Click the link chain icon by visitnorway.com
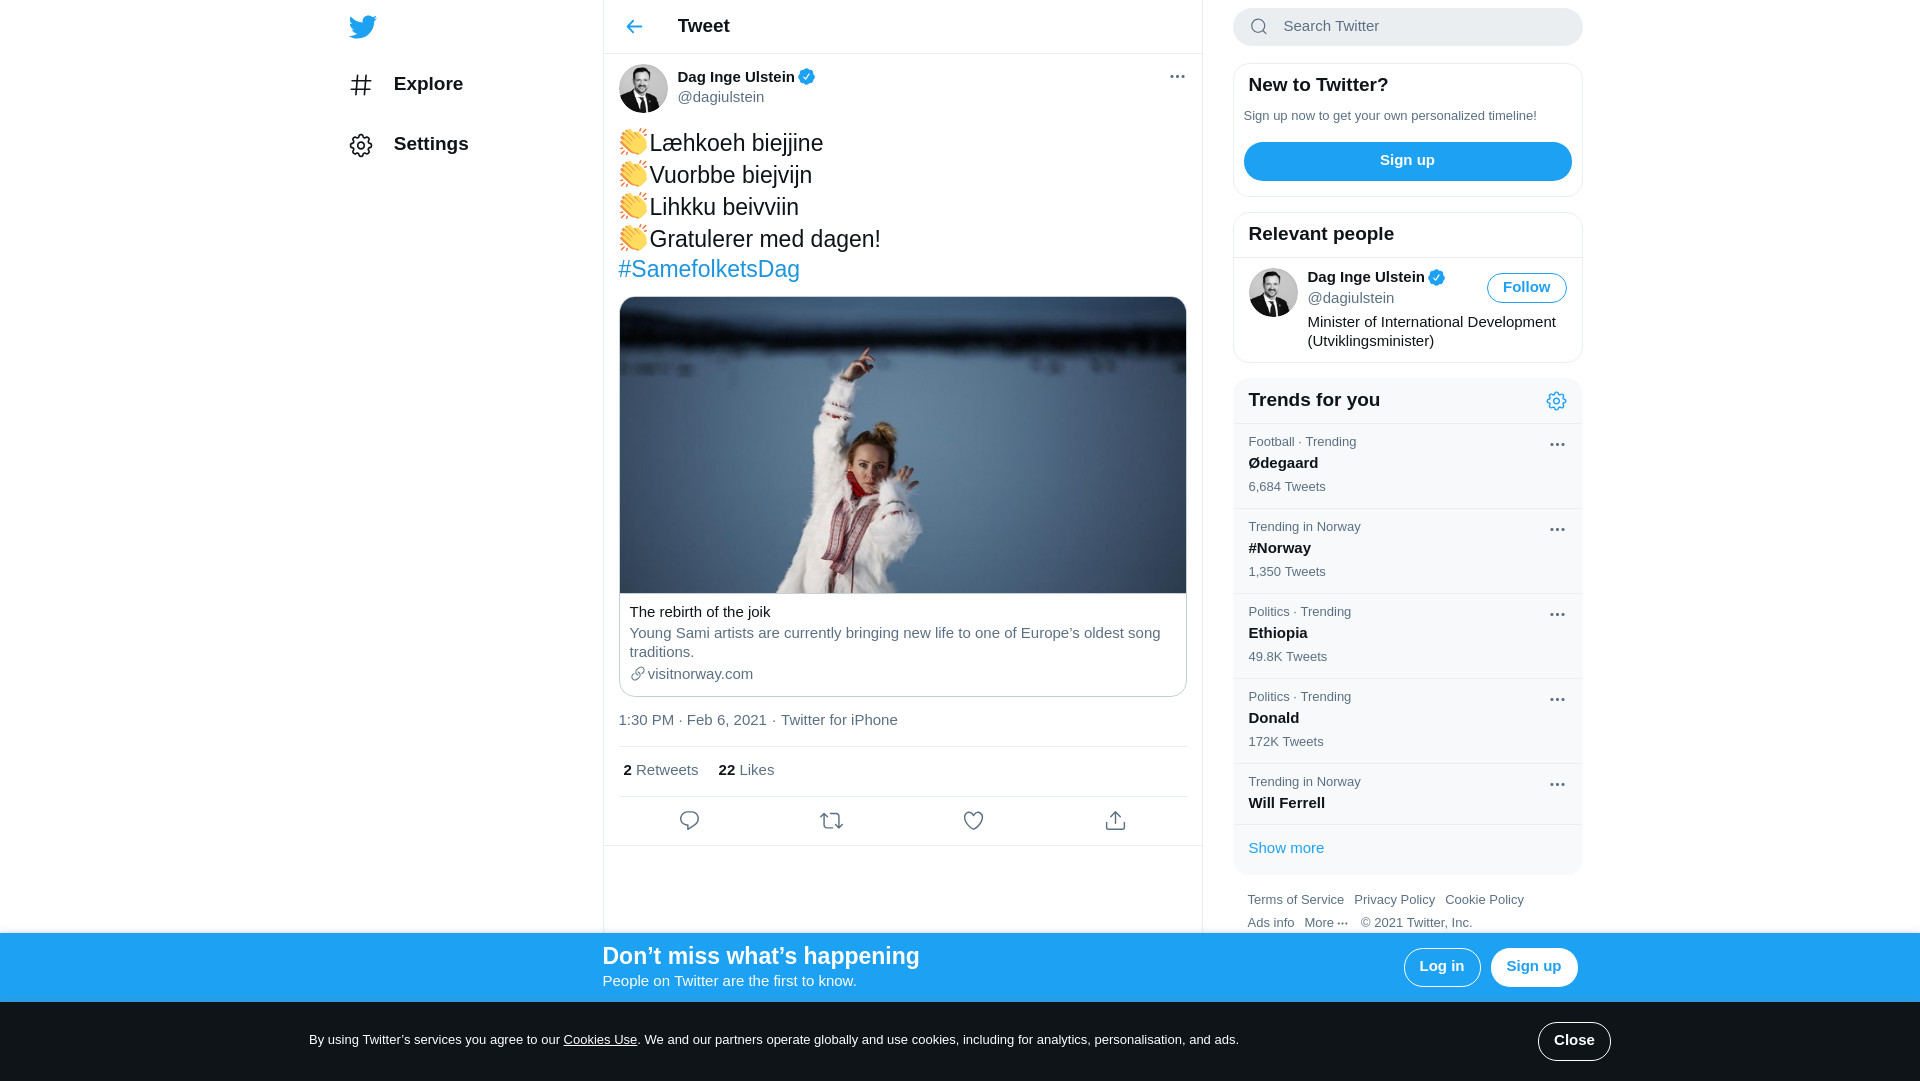This screenshot has width=1920, height=1081. pyautogui.click(x=638, y=674)
